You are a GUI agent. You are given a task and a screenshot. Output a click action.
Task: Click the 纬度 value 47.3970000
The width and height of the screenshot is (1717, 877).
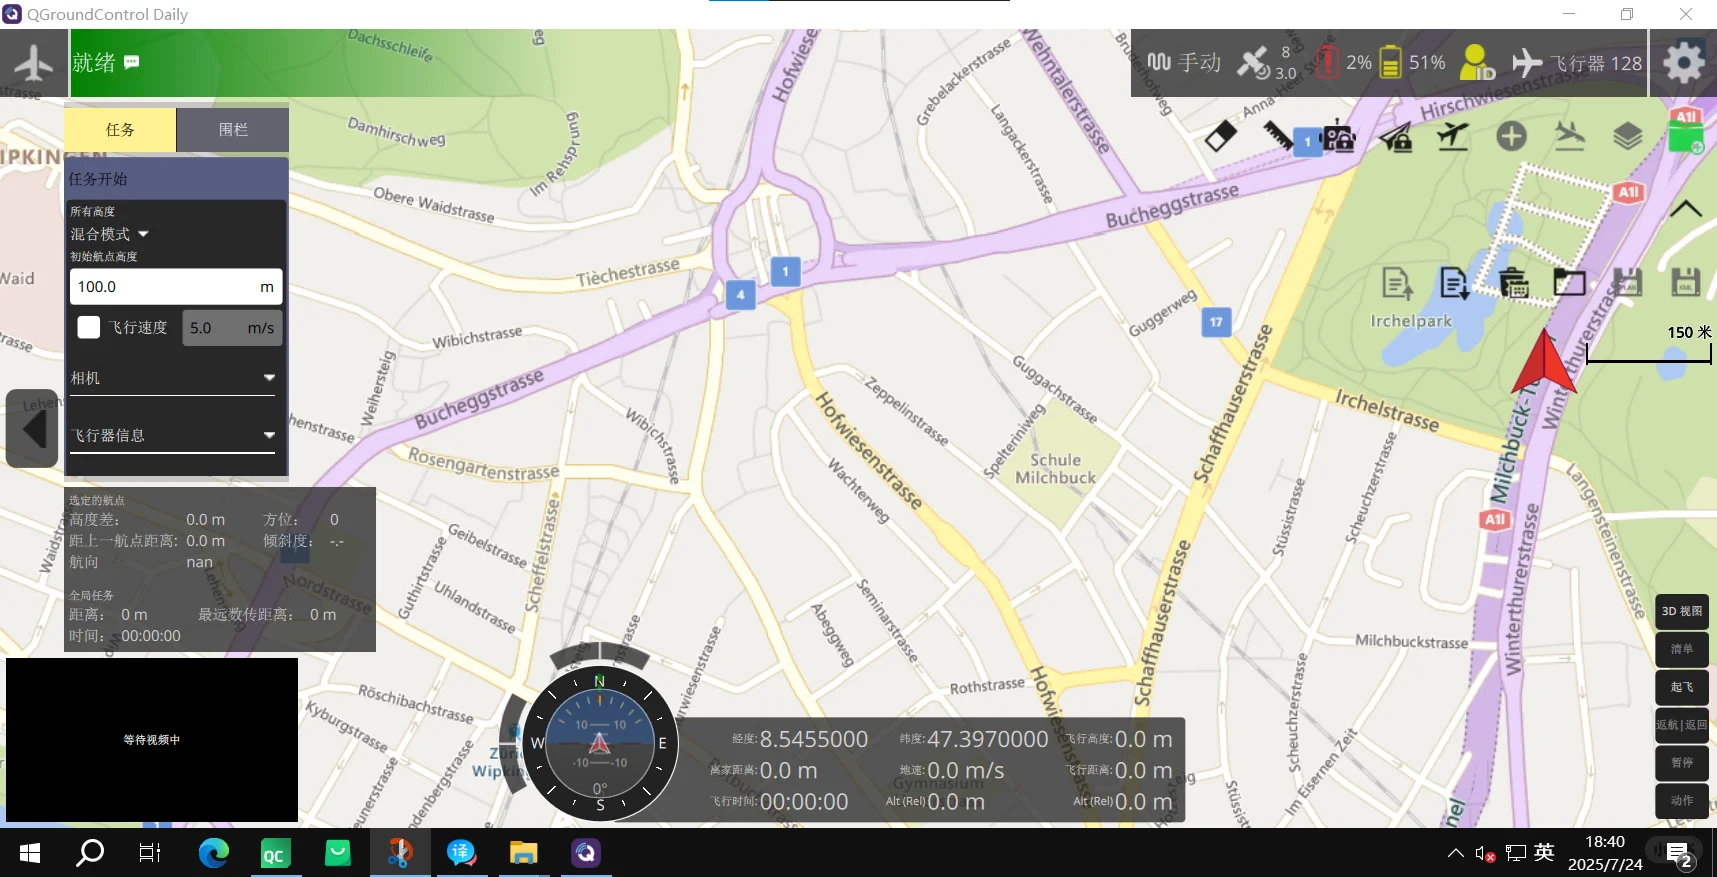pos(988,739)
